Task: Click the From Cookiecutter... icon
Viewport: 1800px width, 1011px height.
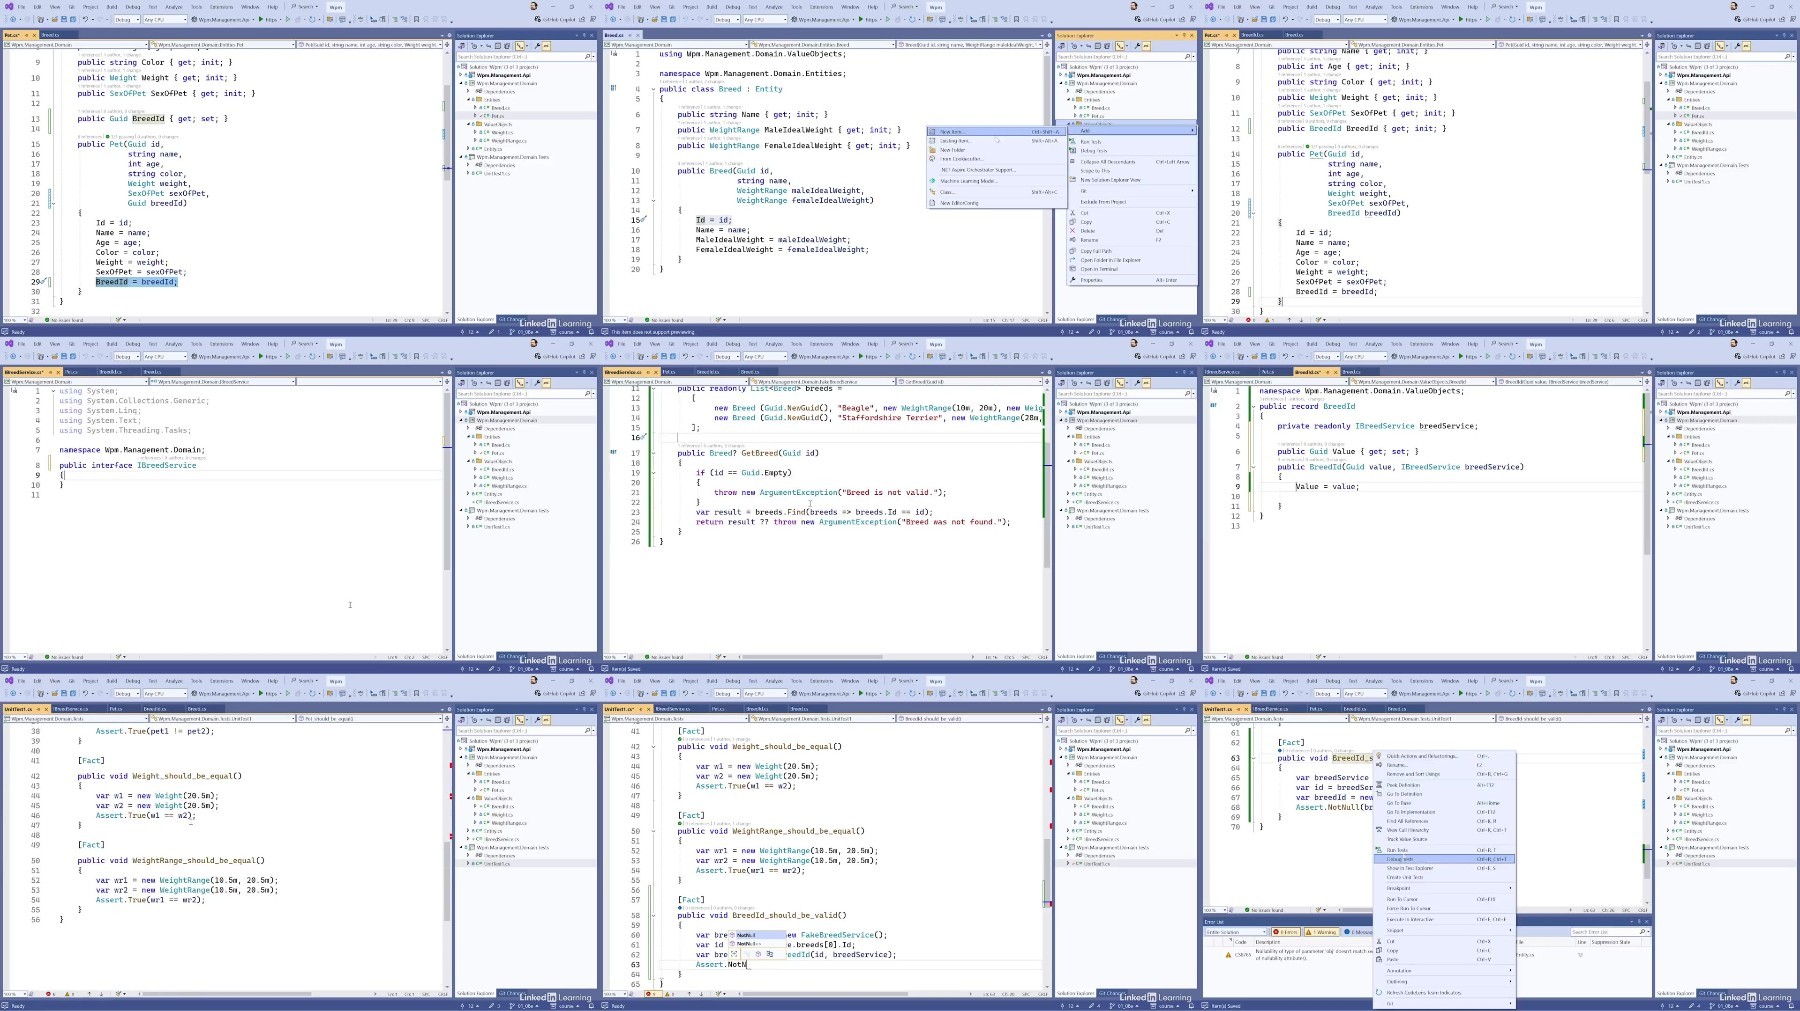Action: click(933, 159)
